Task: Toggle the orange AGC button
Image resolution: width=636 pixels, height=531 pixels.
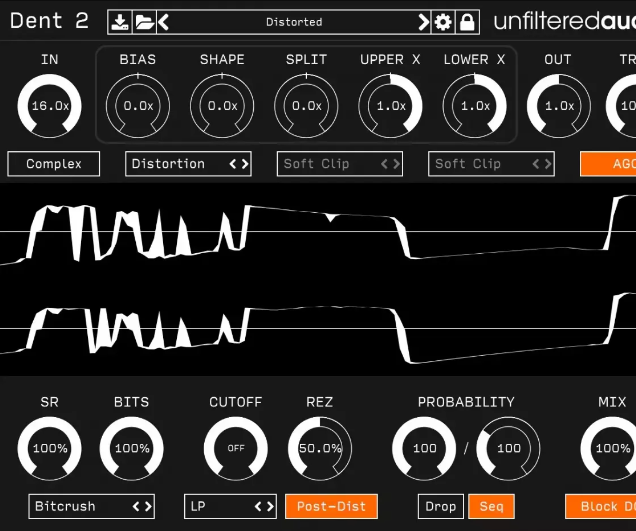Action: (608, 164)
